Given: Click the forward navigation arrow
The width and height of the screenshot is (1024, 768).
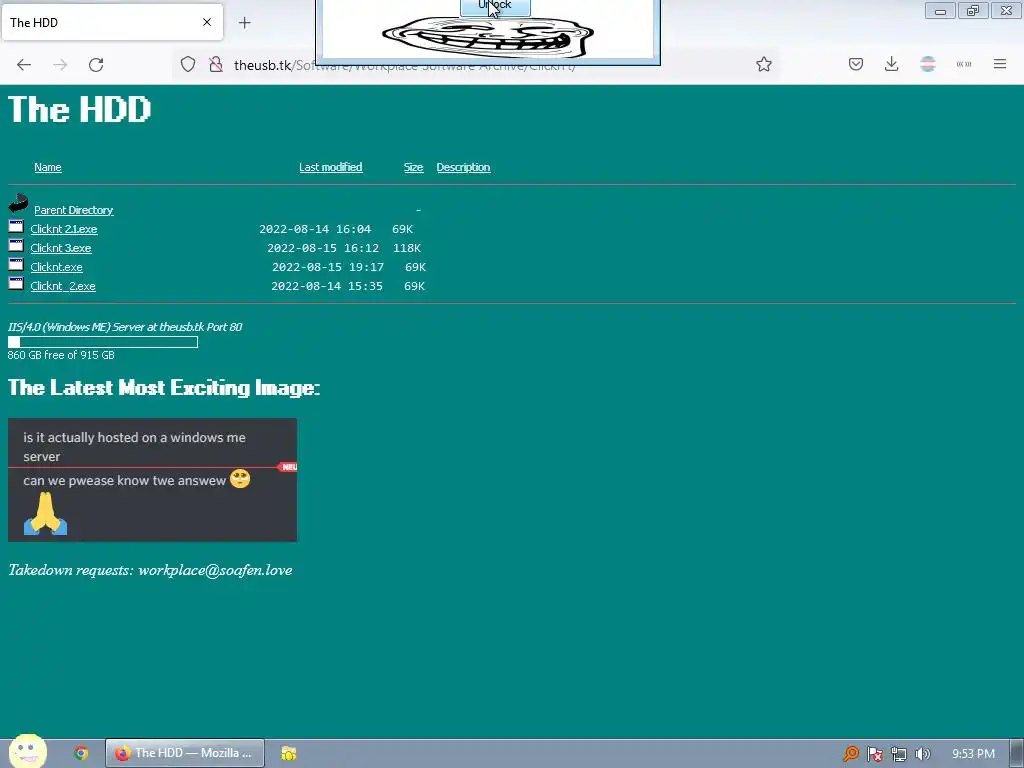Looking at the screenshot, I should pyautogui.click(x=60, y=65).
